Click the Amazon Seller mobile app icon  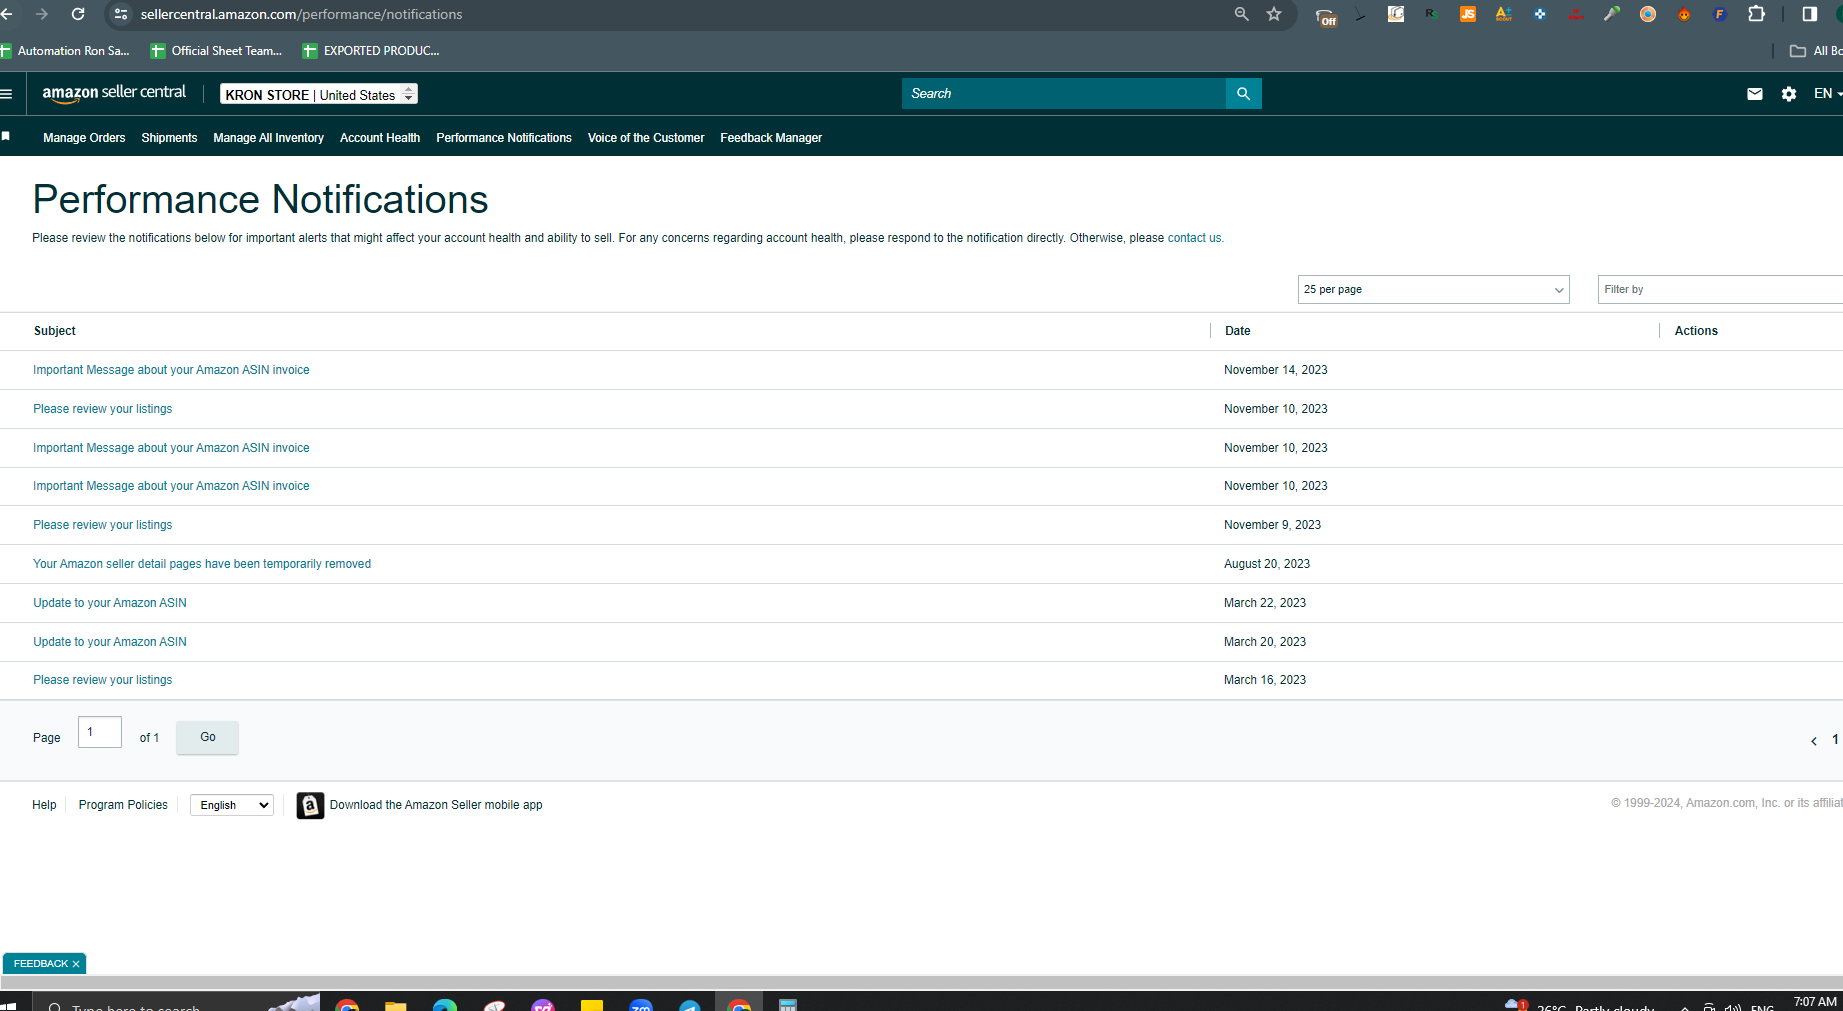(x=310, y=805)
